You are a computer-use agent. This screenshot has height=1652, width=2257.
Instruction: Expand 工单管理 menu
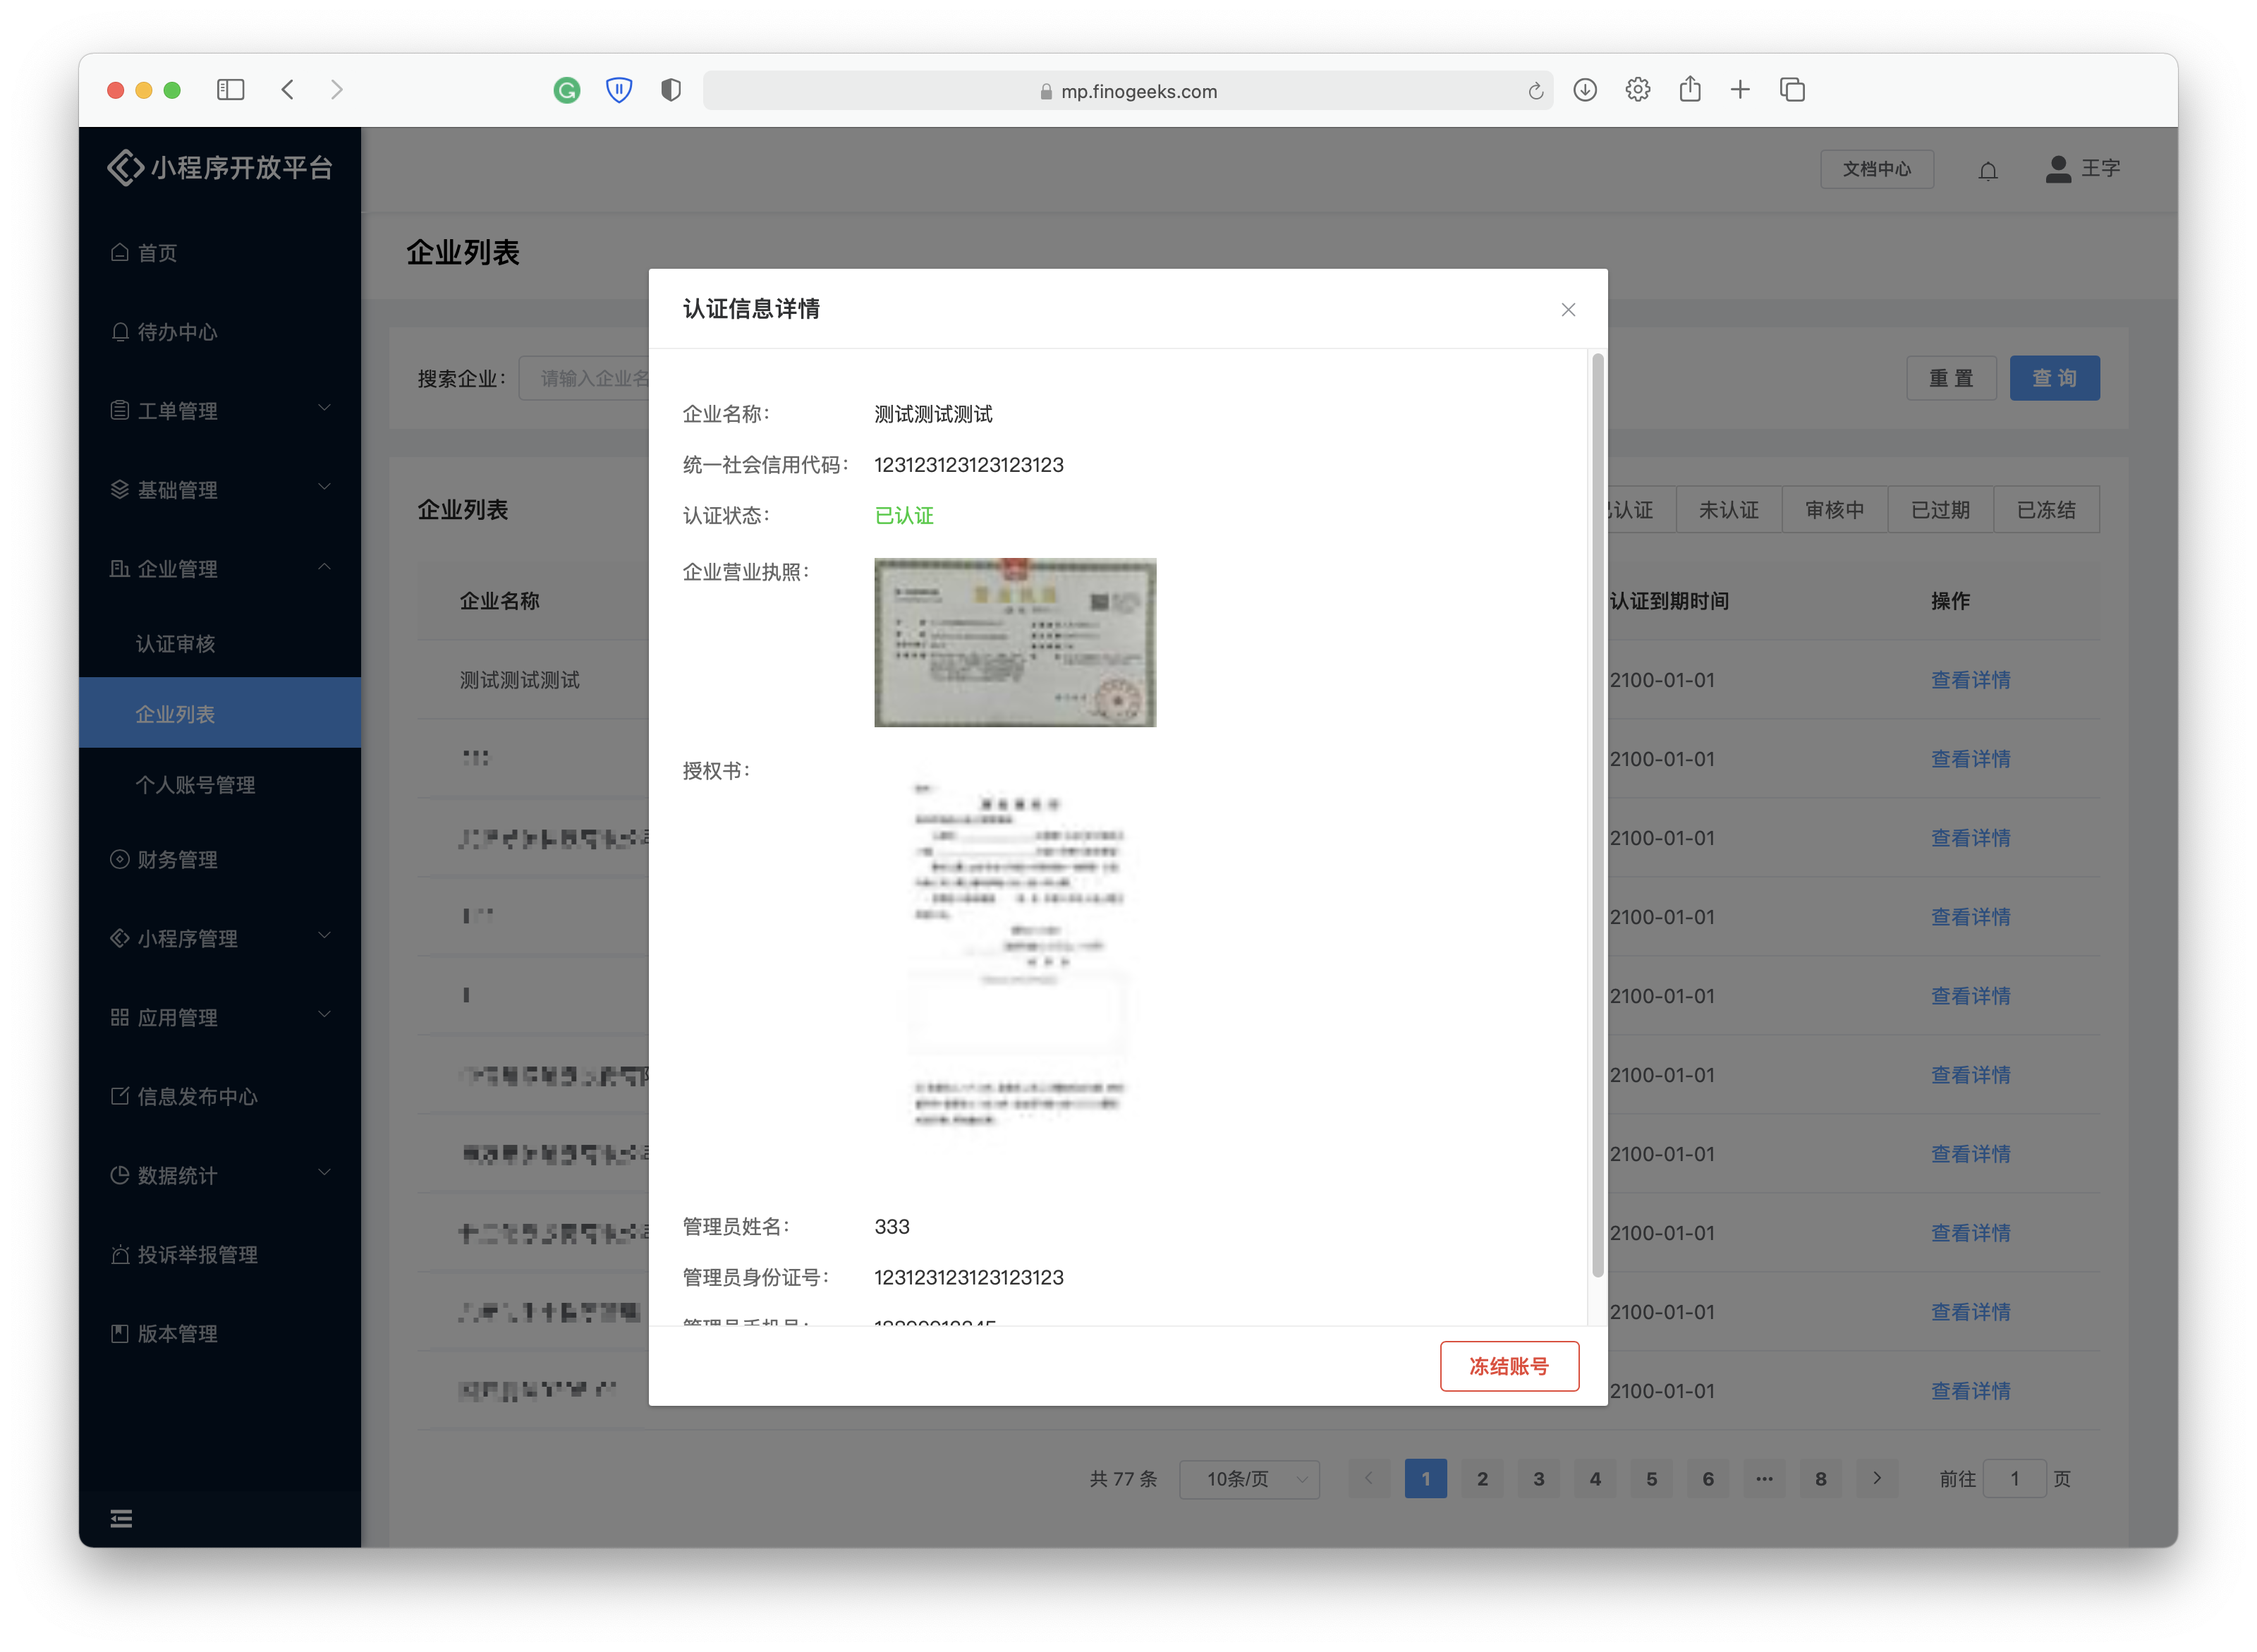(219, 410)
